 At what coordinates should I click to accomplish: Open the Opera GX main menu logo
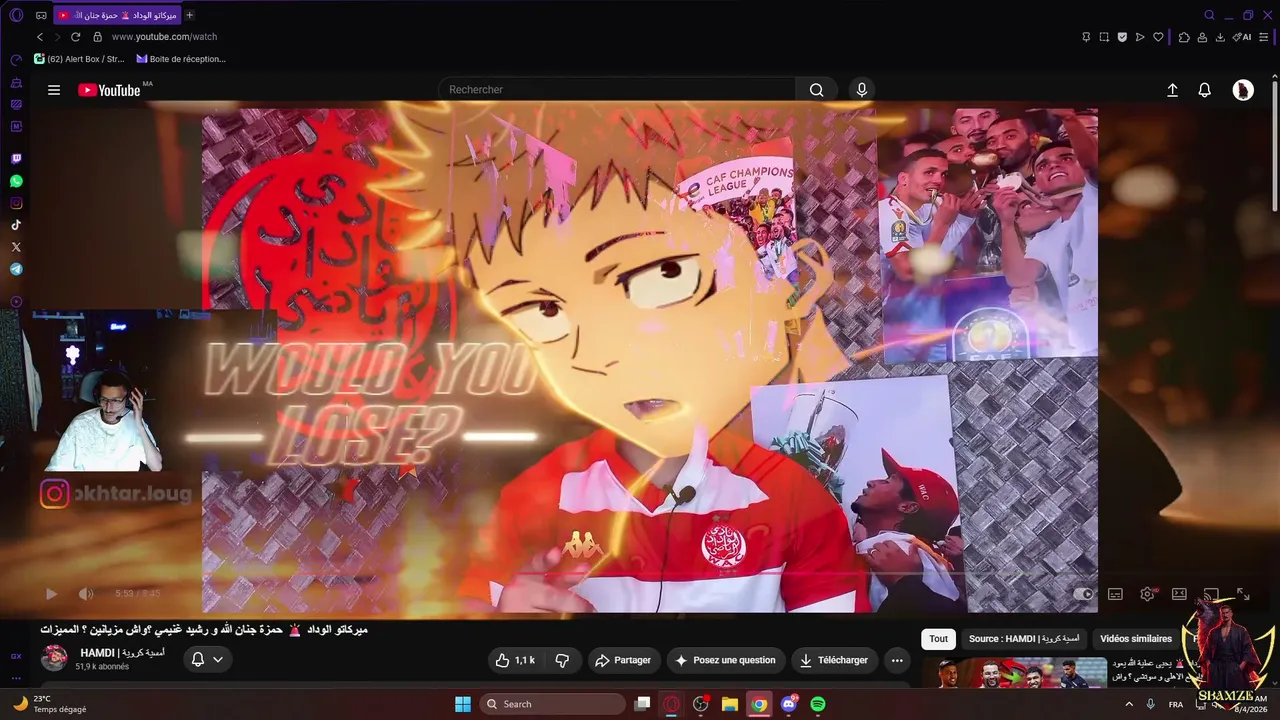click(x=16, y=15)
